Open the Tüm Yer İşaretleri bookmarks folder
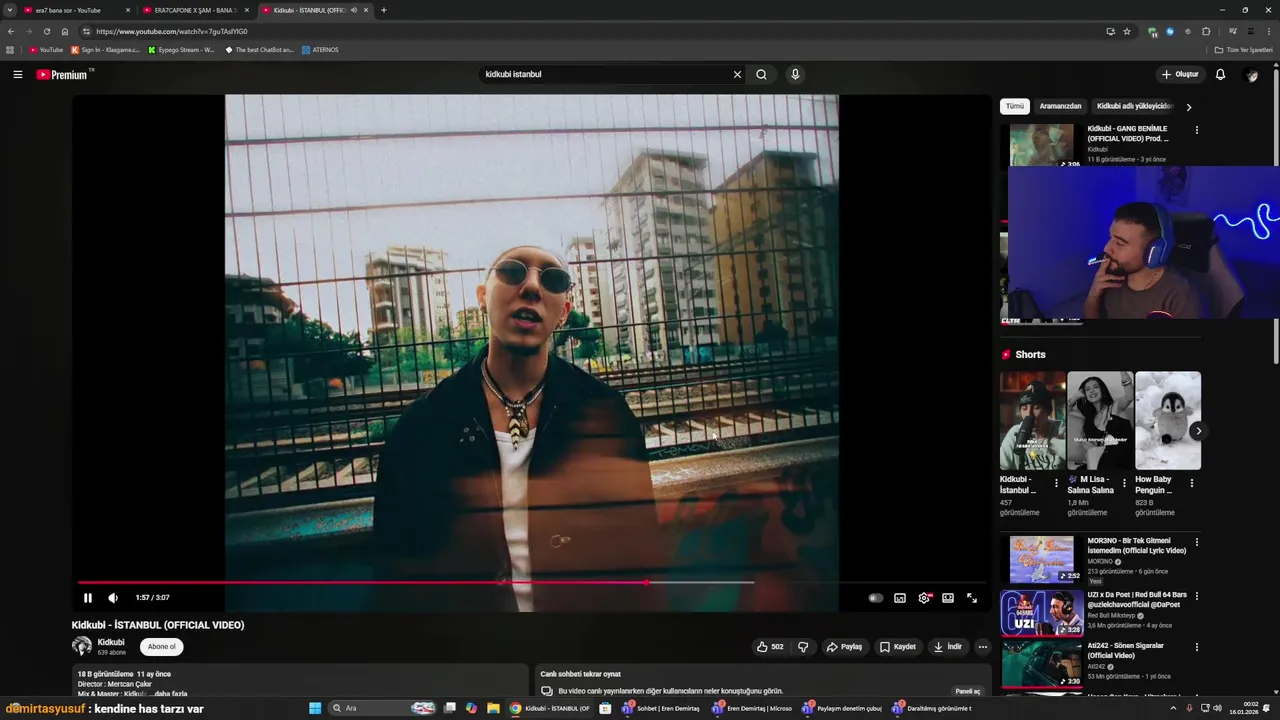The height and width of the screenshot is (720, 1280). pyautogui.click(x=1244, y=50)
